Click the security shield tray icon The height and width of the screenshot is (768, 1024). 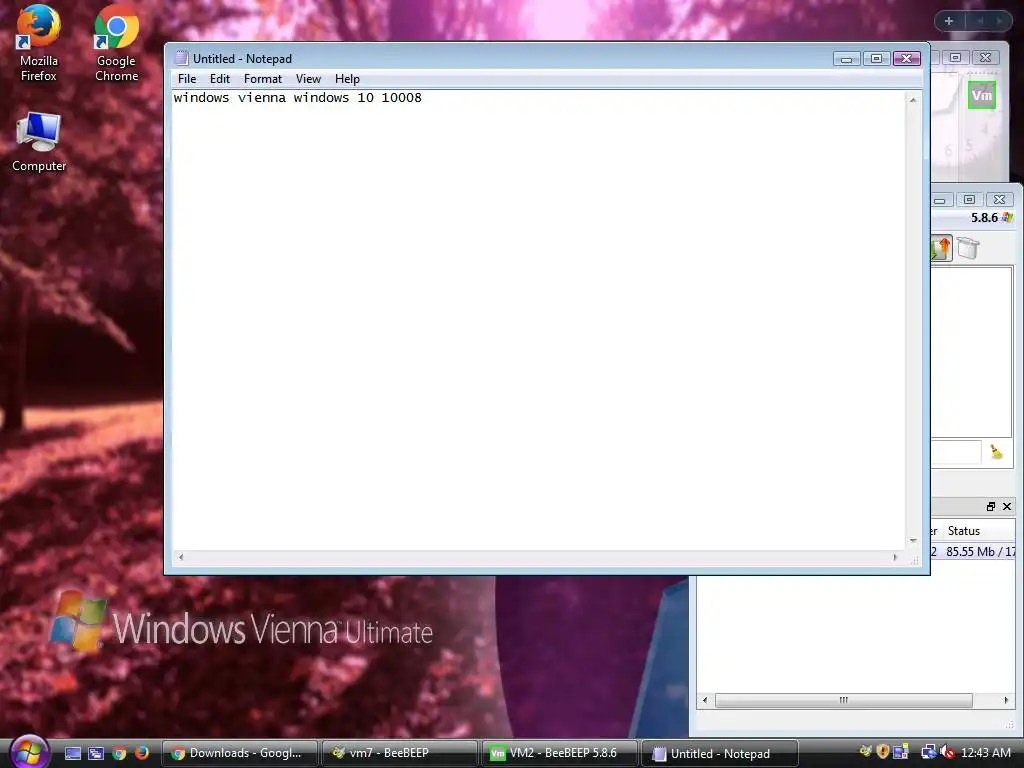[883, 752]
